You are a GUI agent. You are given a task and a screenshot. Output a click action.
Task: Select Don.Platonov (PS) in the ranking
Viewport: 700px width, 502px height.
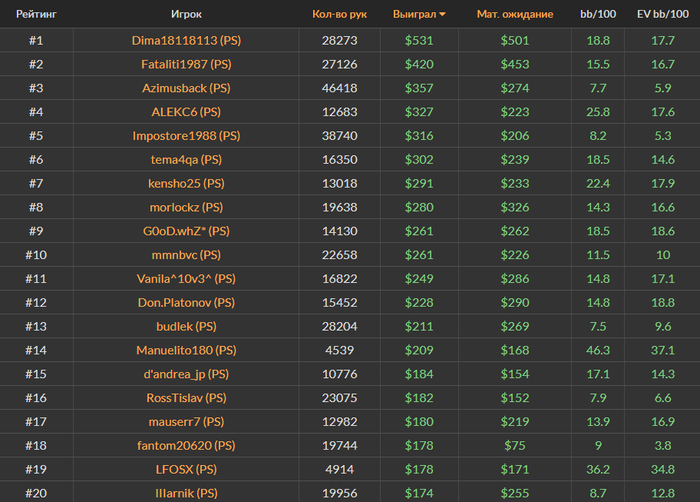coord(185,302)
